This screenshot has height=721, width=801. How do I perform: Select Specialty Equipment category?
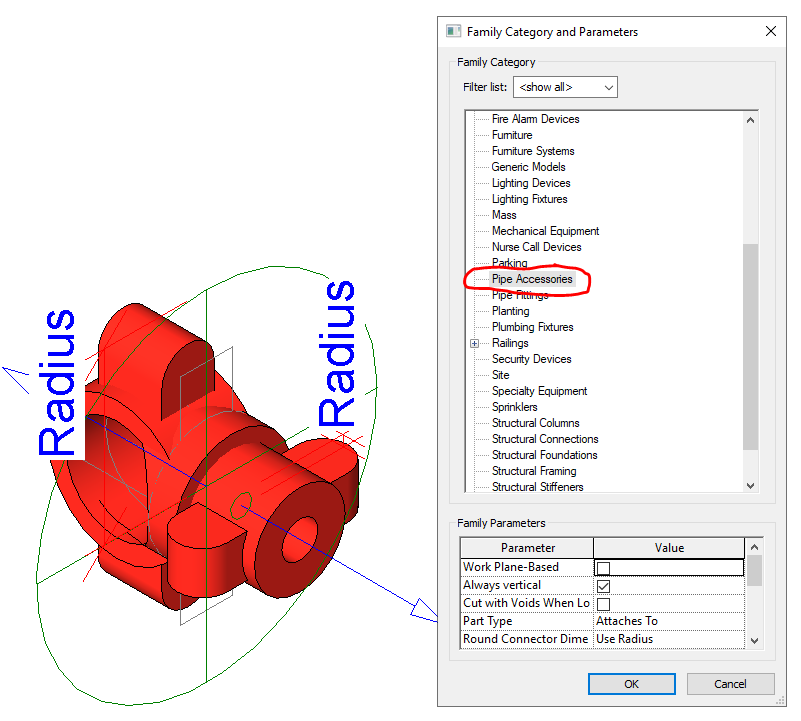coord(539,391)
